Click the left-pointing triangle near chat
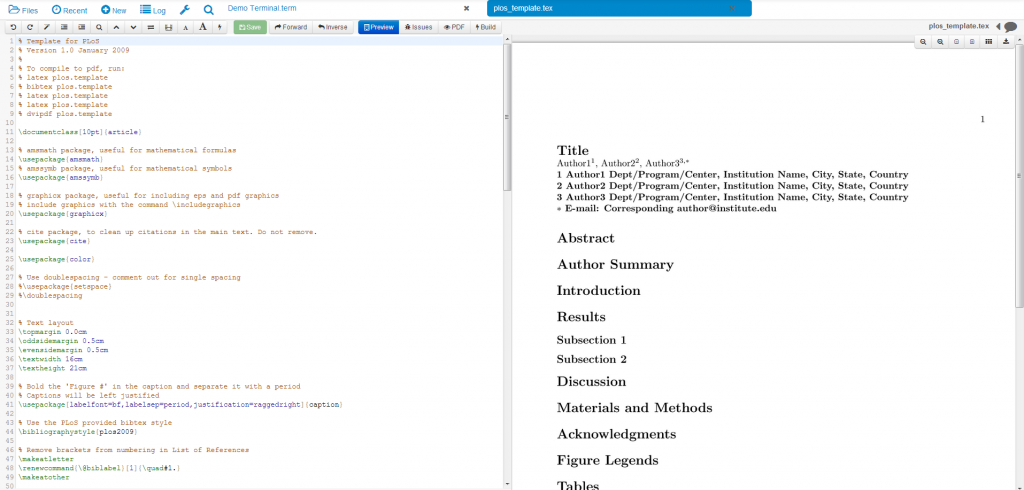 click(x=998, y=27)
